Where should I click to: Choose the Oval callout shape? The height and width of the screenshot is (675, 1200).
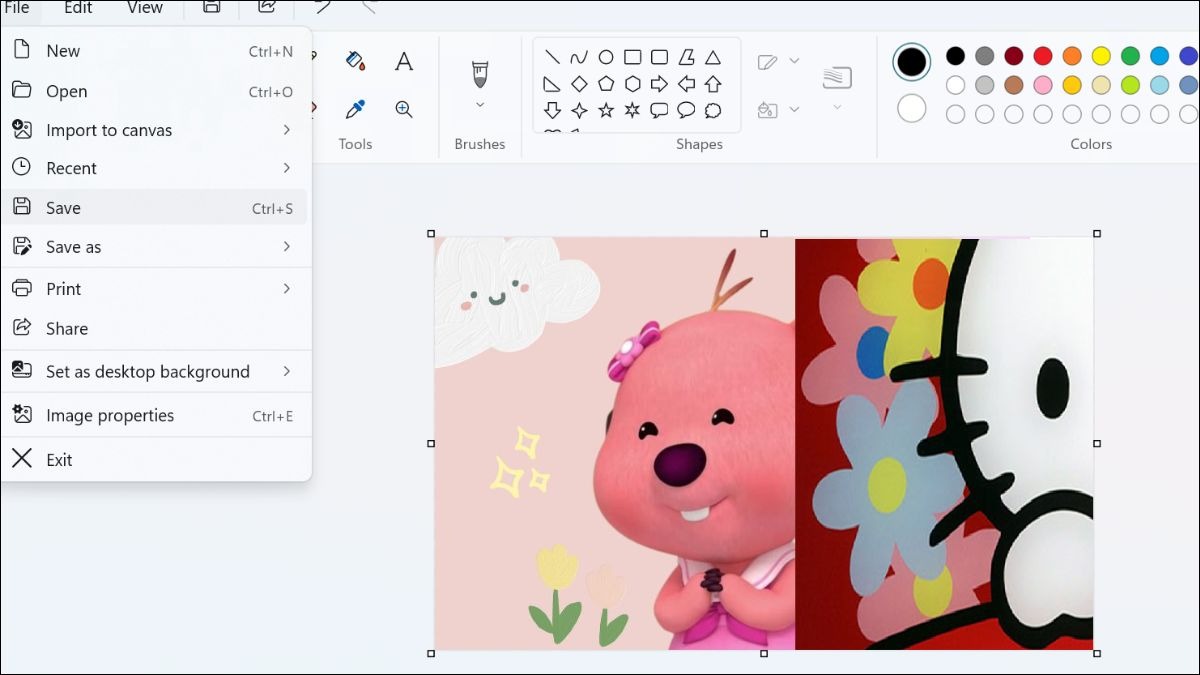[687, 110]
